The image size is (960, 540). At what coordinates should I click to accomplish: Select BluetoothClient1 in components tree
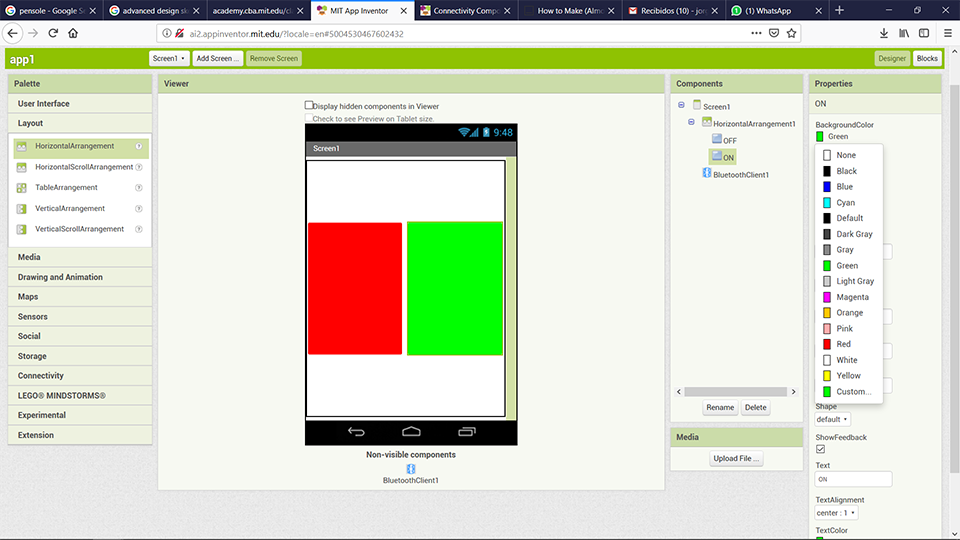click(x=736, y=174)
